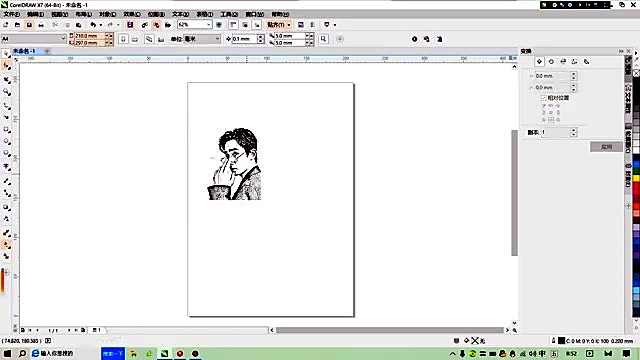The height and width of the screenshot is (360, 640).
Task: Open the View menu
Action: click(x=59, y=14)
